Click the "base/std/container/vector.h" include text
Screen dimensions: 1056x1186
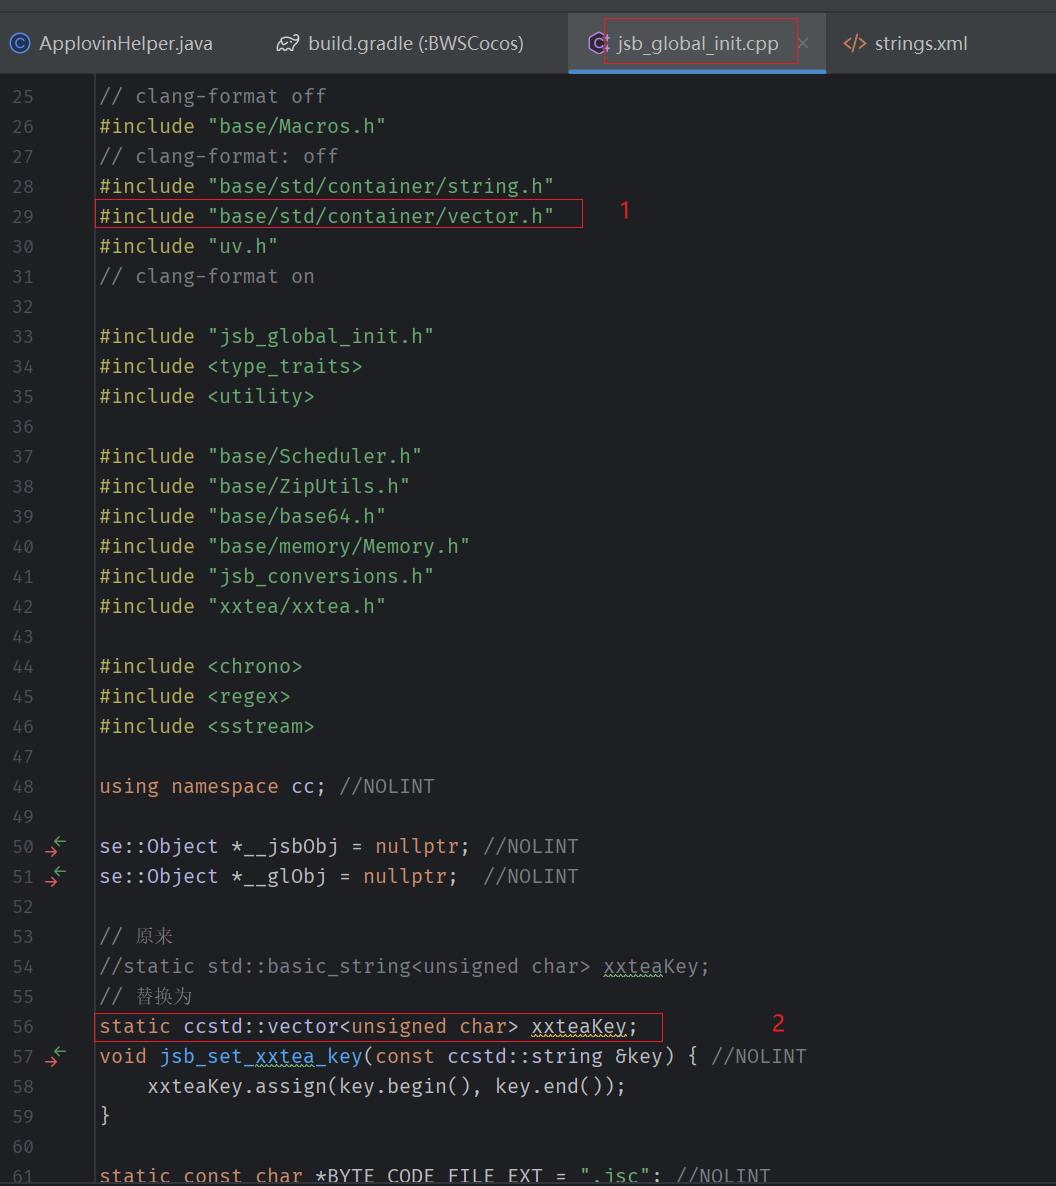[380, 216]
